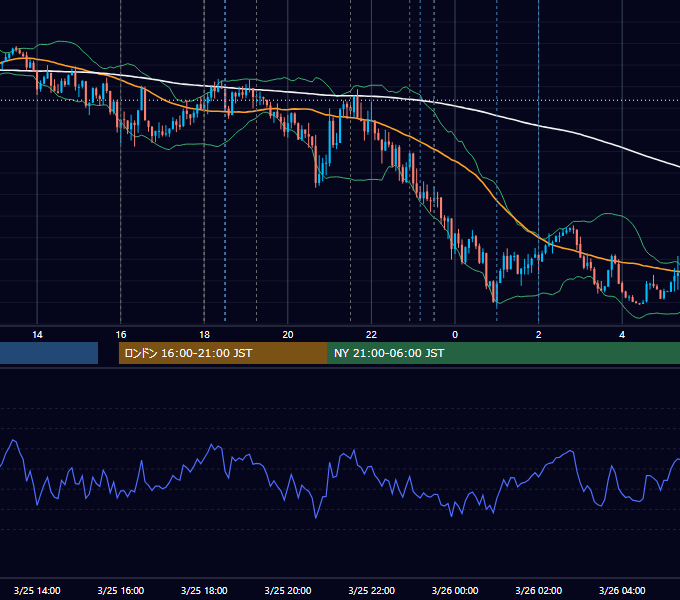The width and height of the screenshot is (680, 600).
Task: Click the 3/25 20:00 time label
Action: tap(288, 590)
